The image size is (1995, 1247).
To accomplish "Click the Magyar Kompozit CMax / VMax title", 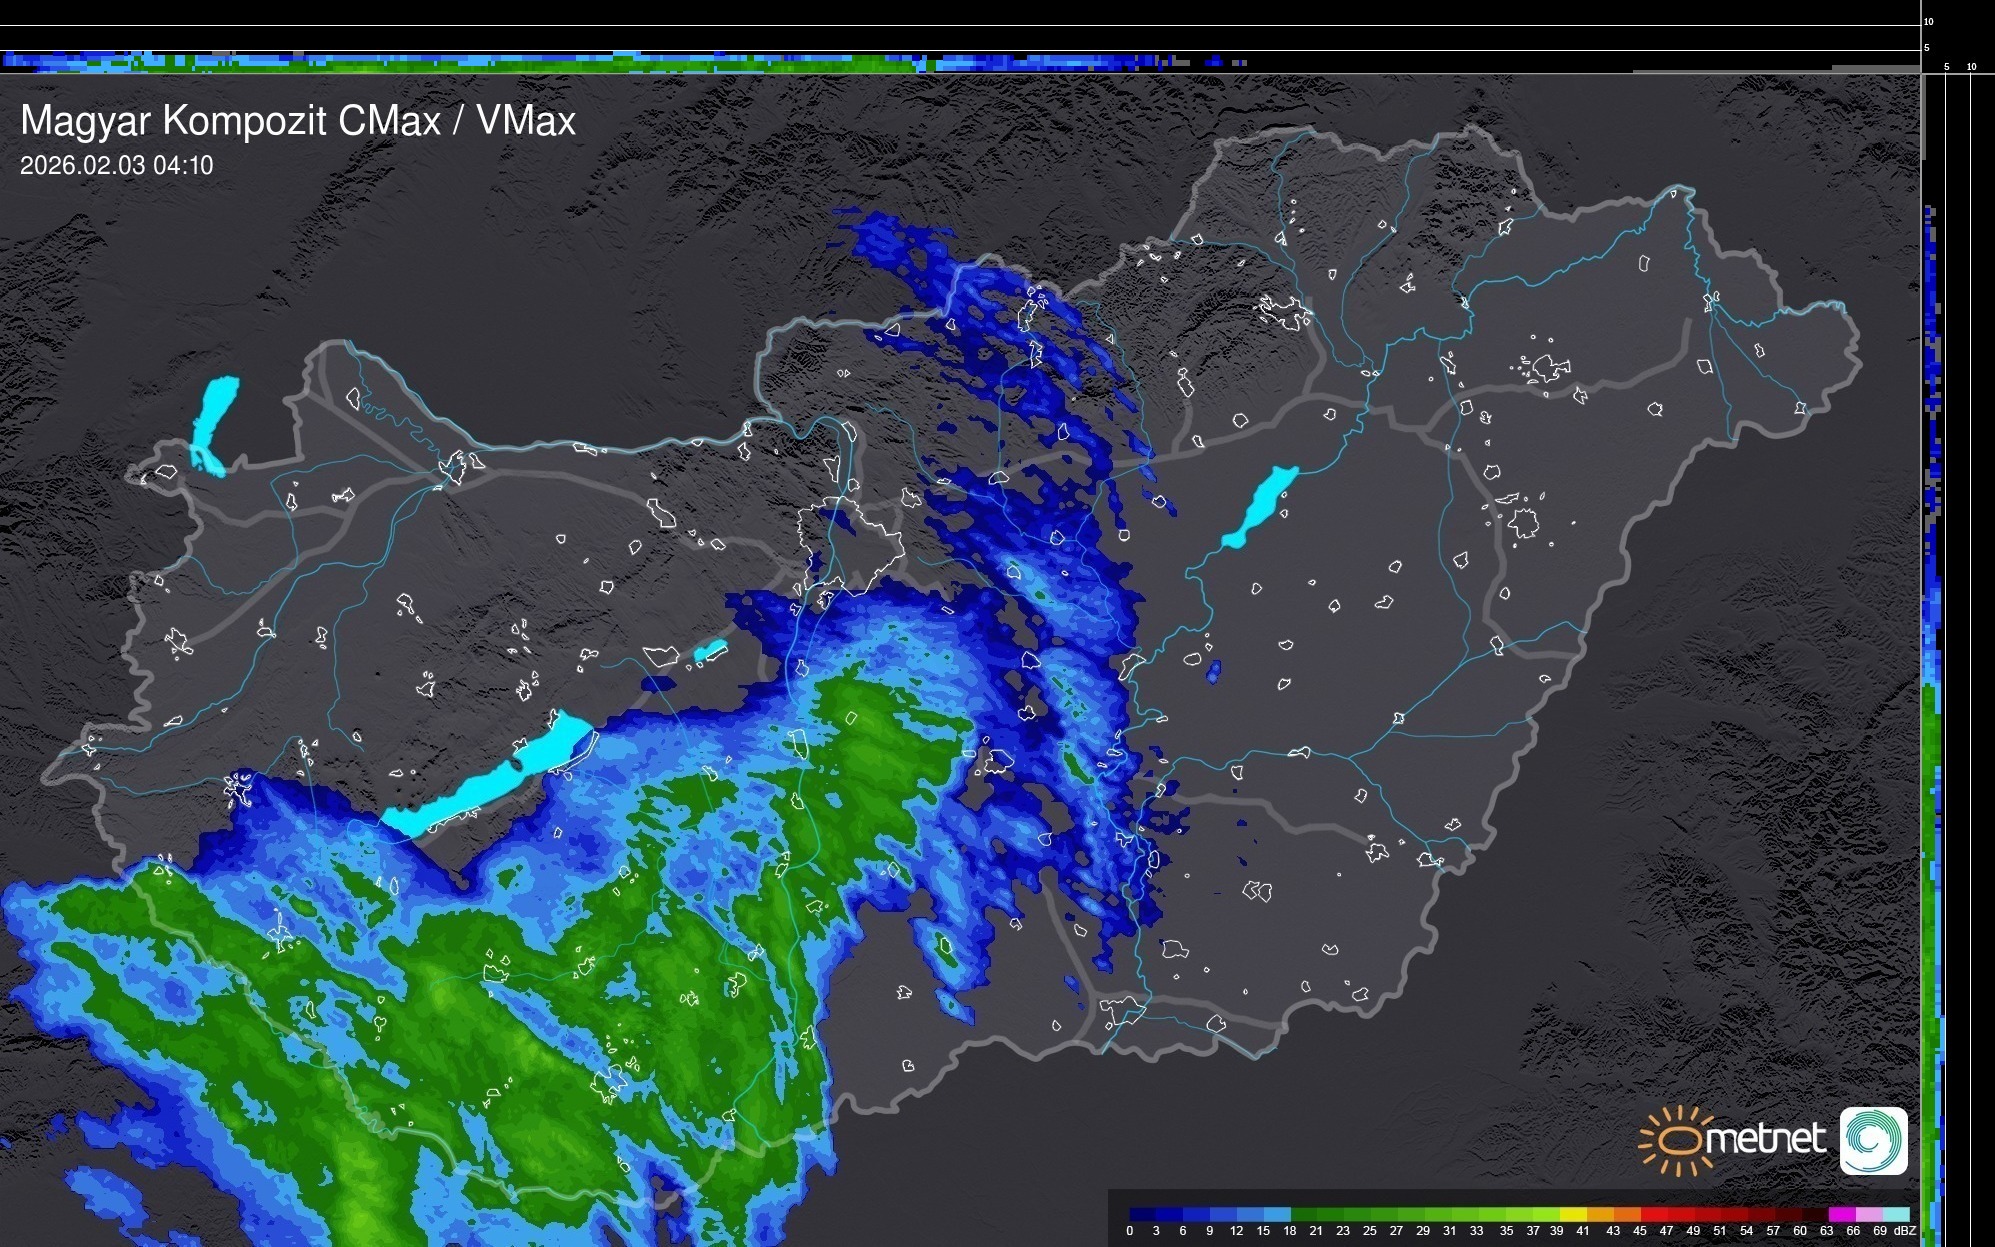I will click(x=298, y=121).
